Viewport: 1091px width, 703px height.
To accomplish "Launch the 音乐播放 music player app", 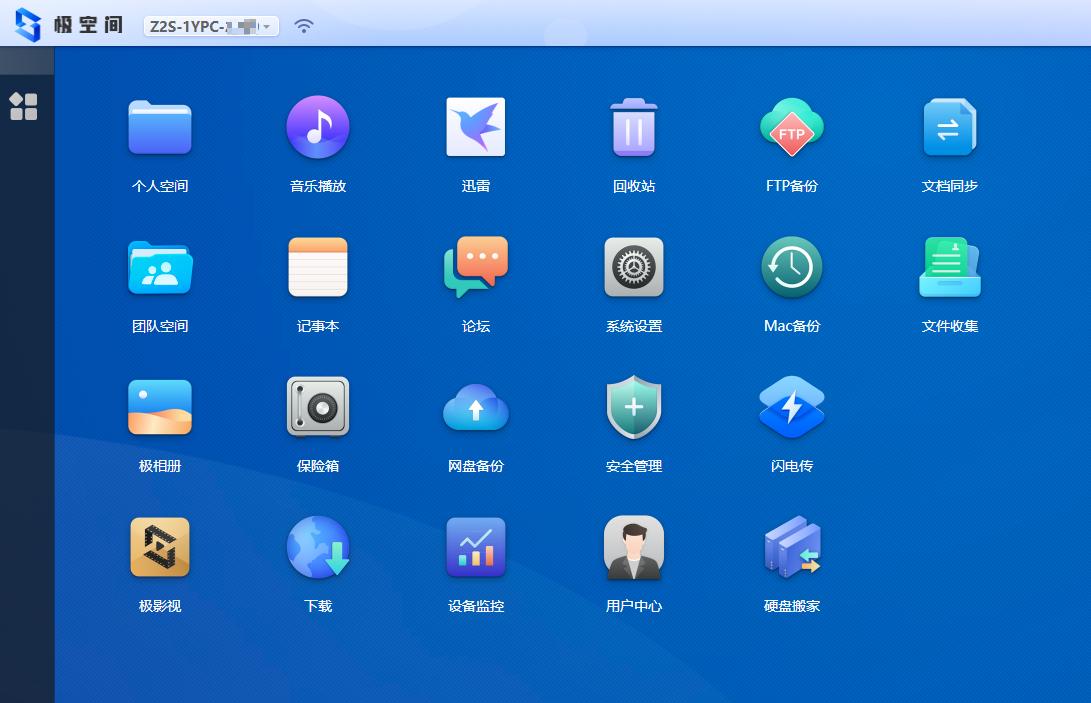I will coord(318,128).
